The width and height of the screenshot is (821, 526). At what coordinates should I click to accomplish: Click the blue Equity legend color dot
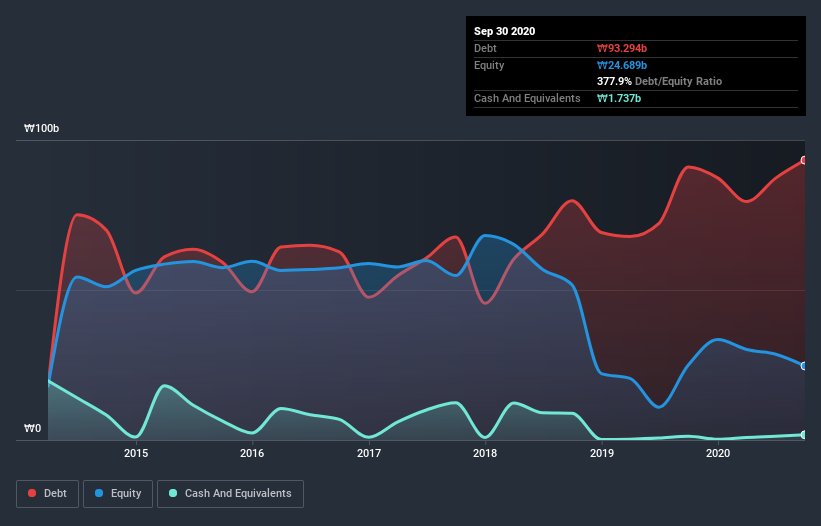99,493
